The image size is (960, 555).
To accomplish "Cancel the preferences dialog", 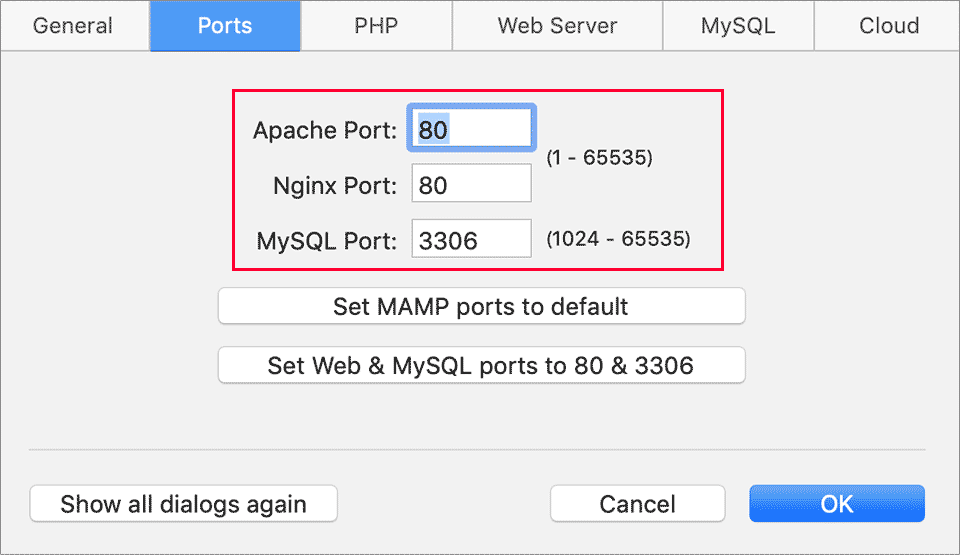I will [x=637, y=504].
